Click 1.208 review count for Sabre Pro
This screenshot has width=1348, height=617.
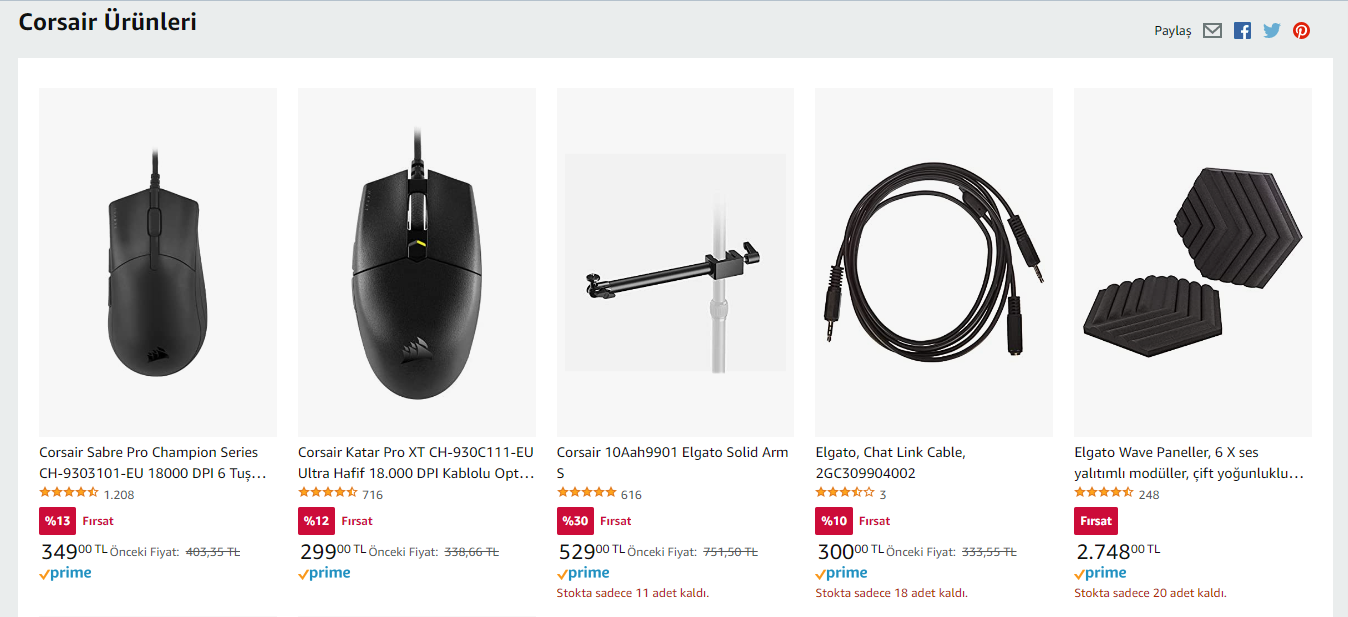click(119, 494)
